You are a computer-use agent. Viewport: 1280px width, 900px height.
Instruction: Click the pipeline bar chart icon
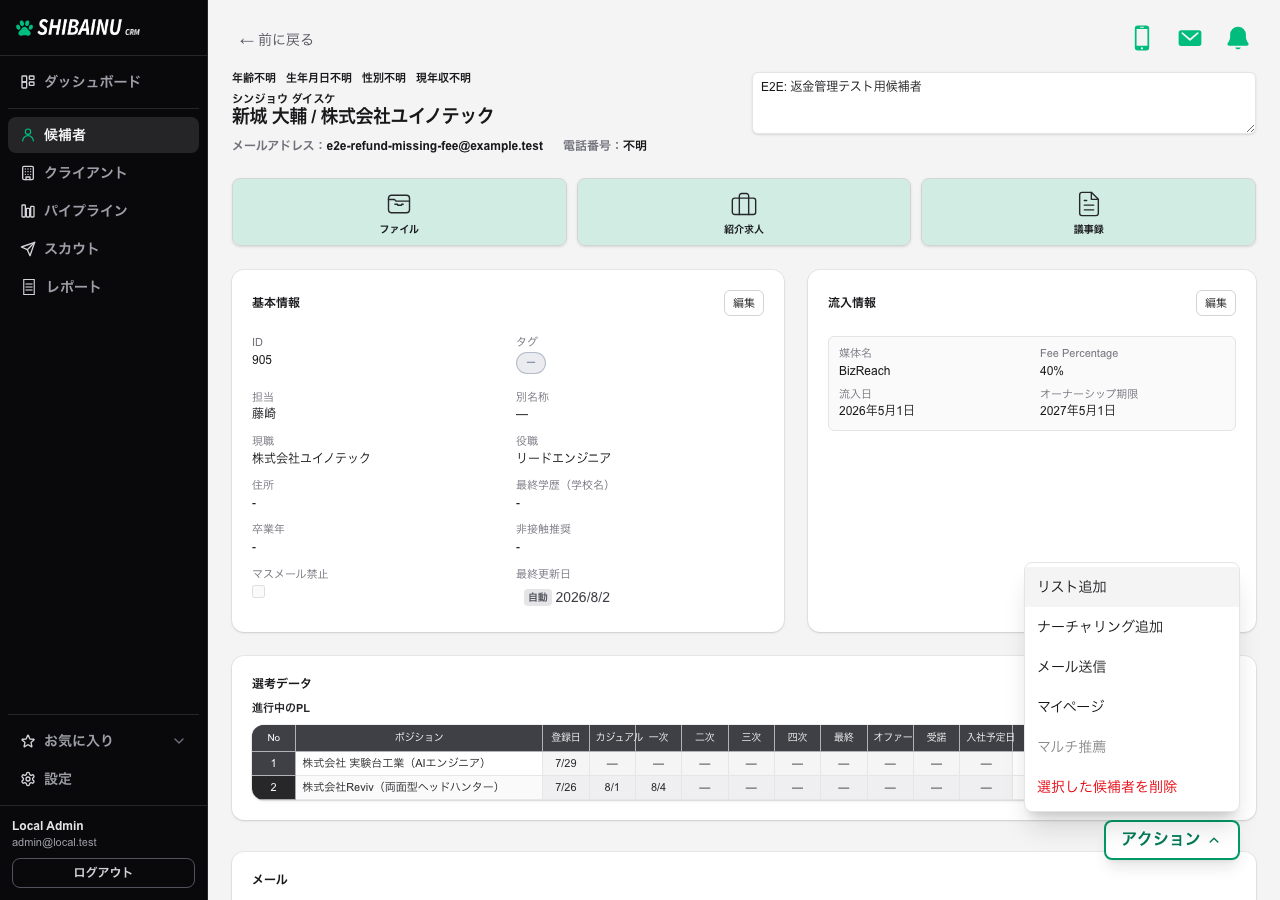pos(28,211)
